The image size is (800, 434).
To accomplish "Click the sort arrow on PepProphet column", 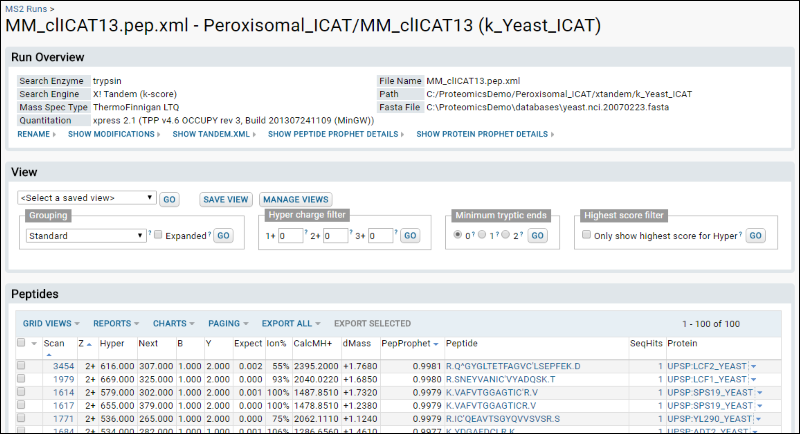I will pos(437,344).
